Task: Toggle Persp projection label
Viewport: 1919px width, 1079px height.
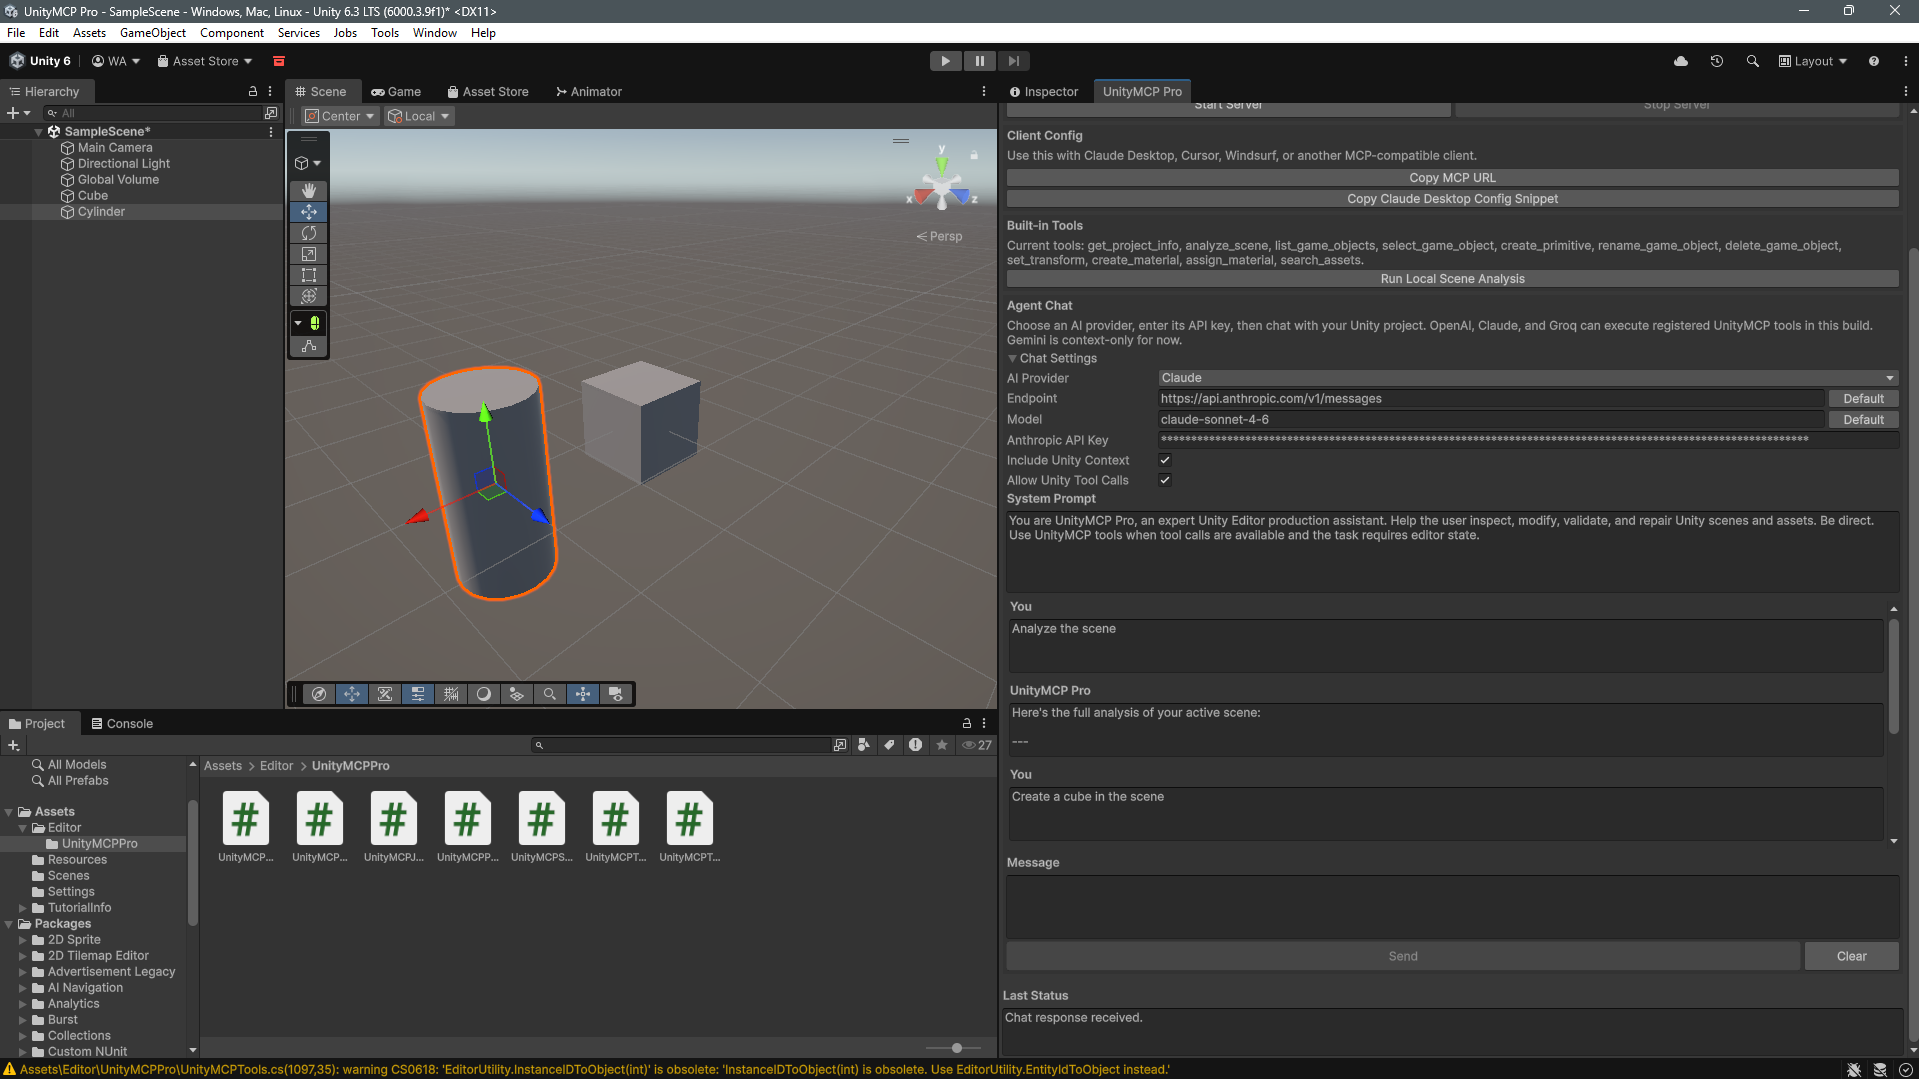Action: click(940, 237)
